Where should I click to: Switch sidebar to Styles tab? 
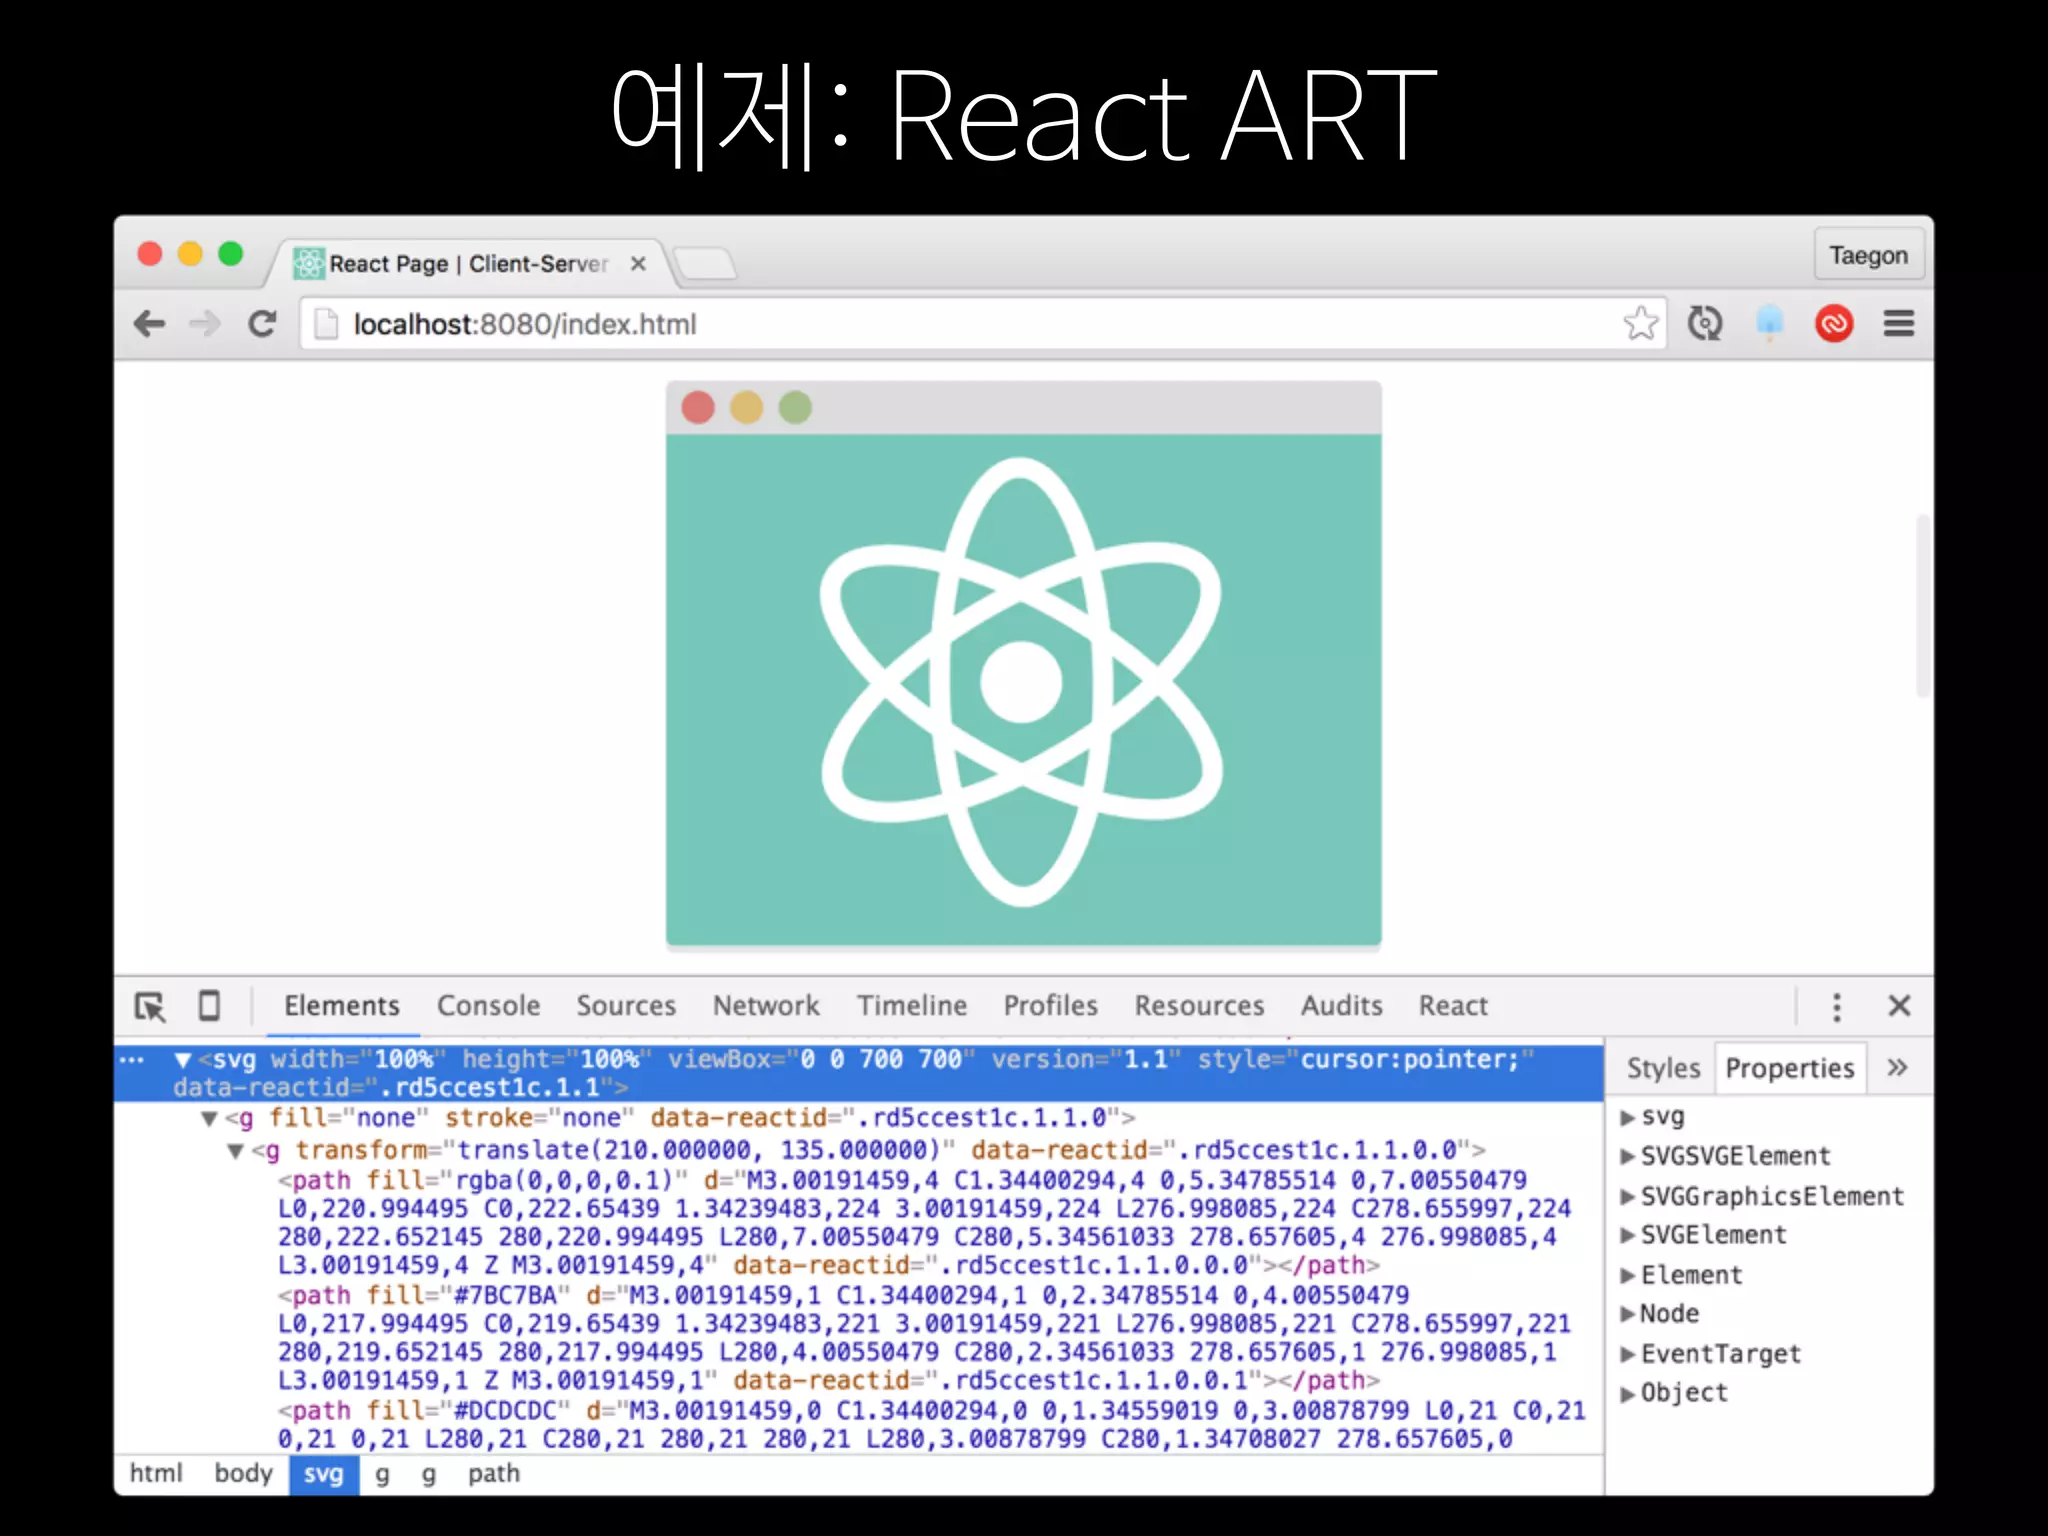[x=1663, y=1068]
